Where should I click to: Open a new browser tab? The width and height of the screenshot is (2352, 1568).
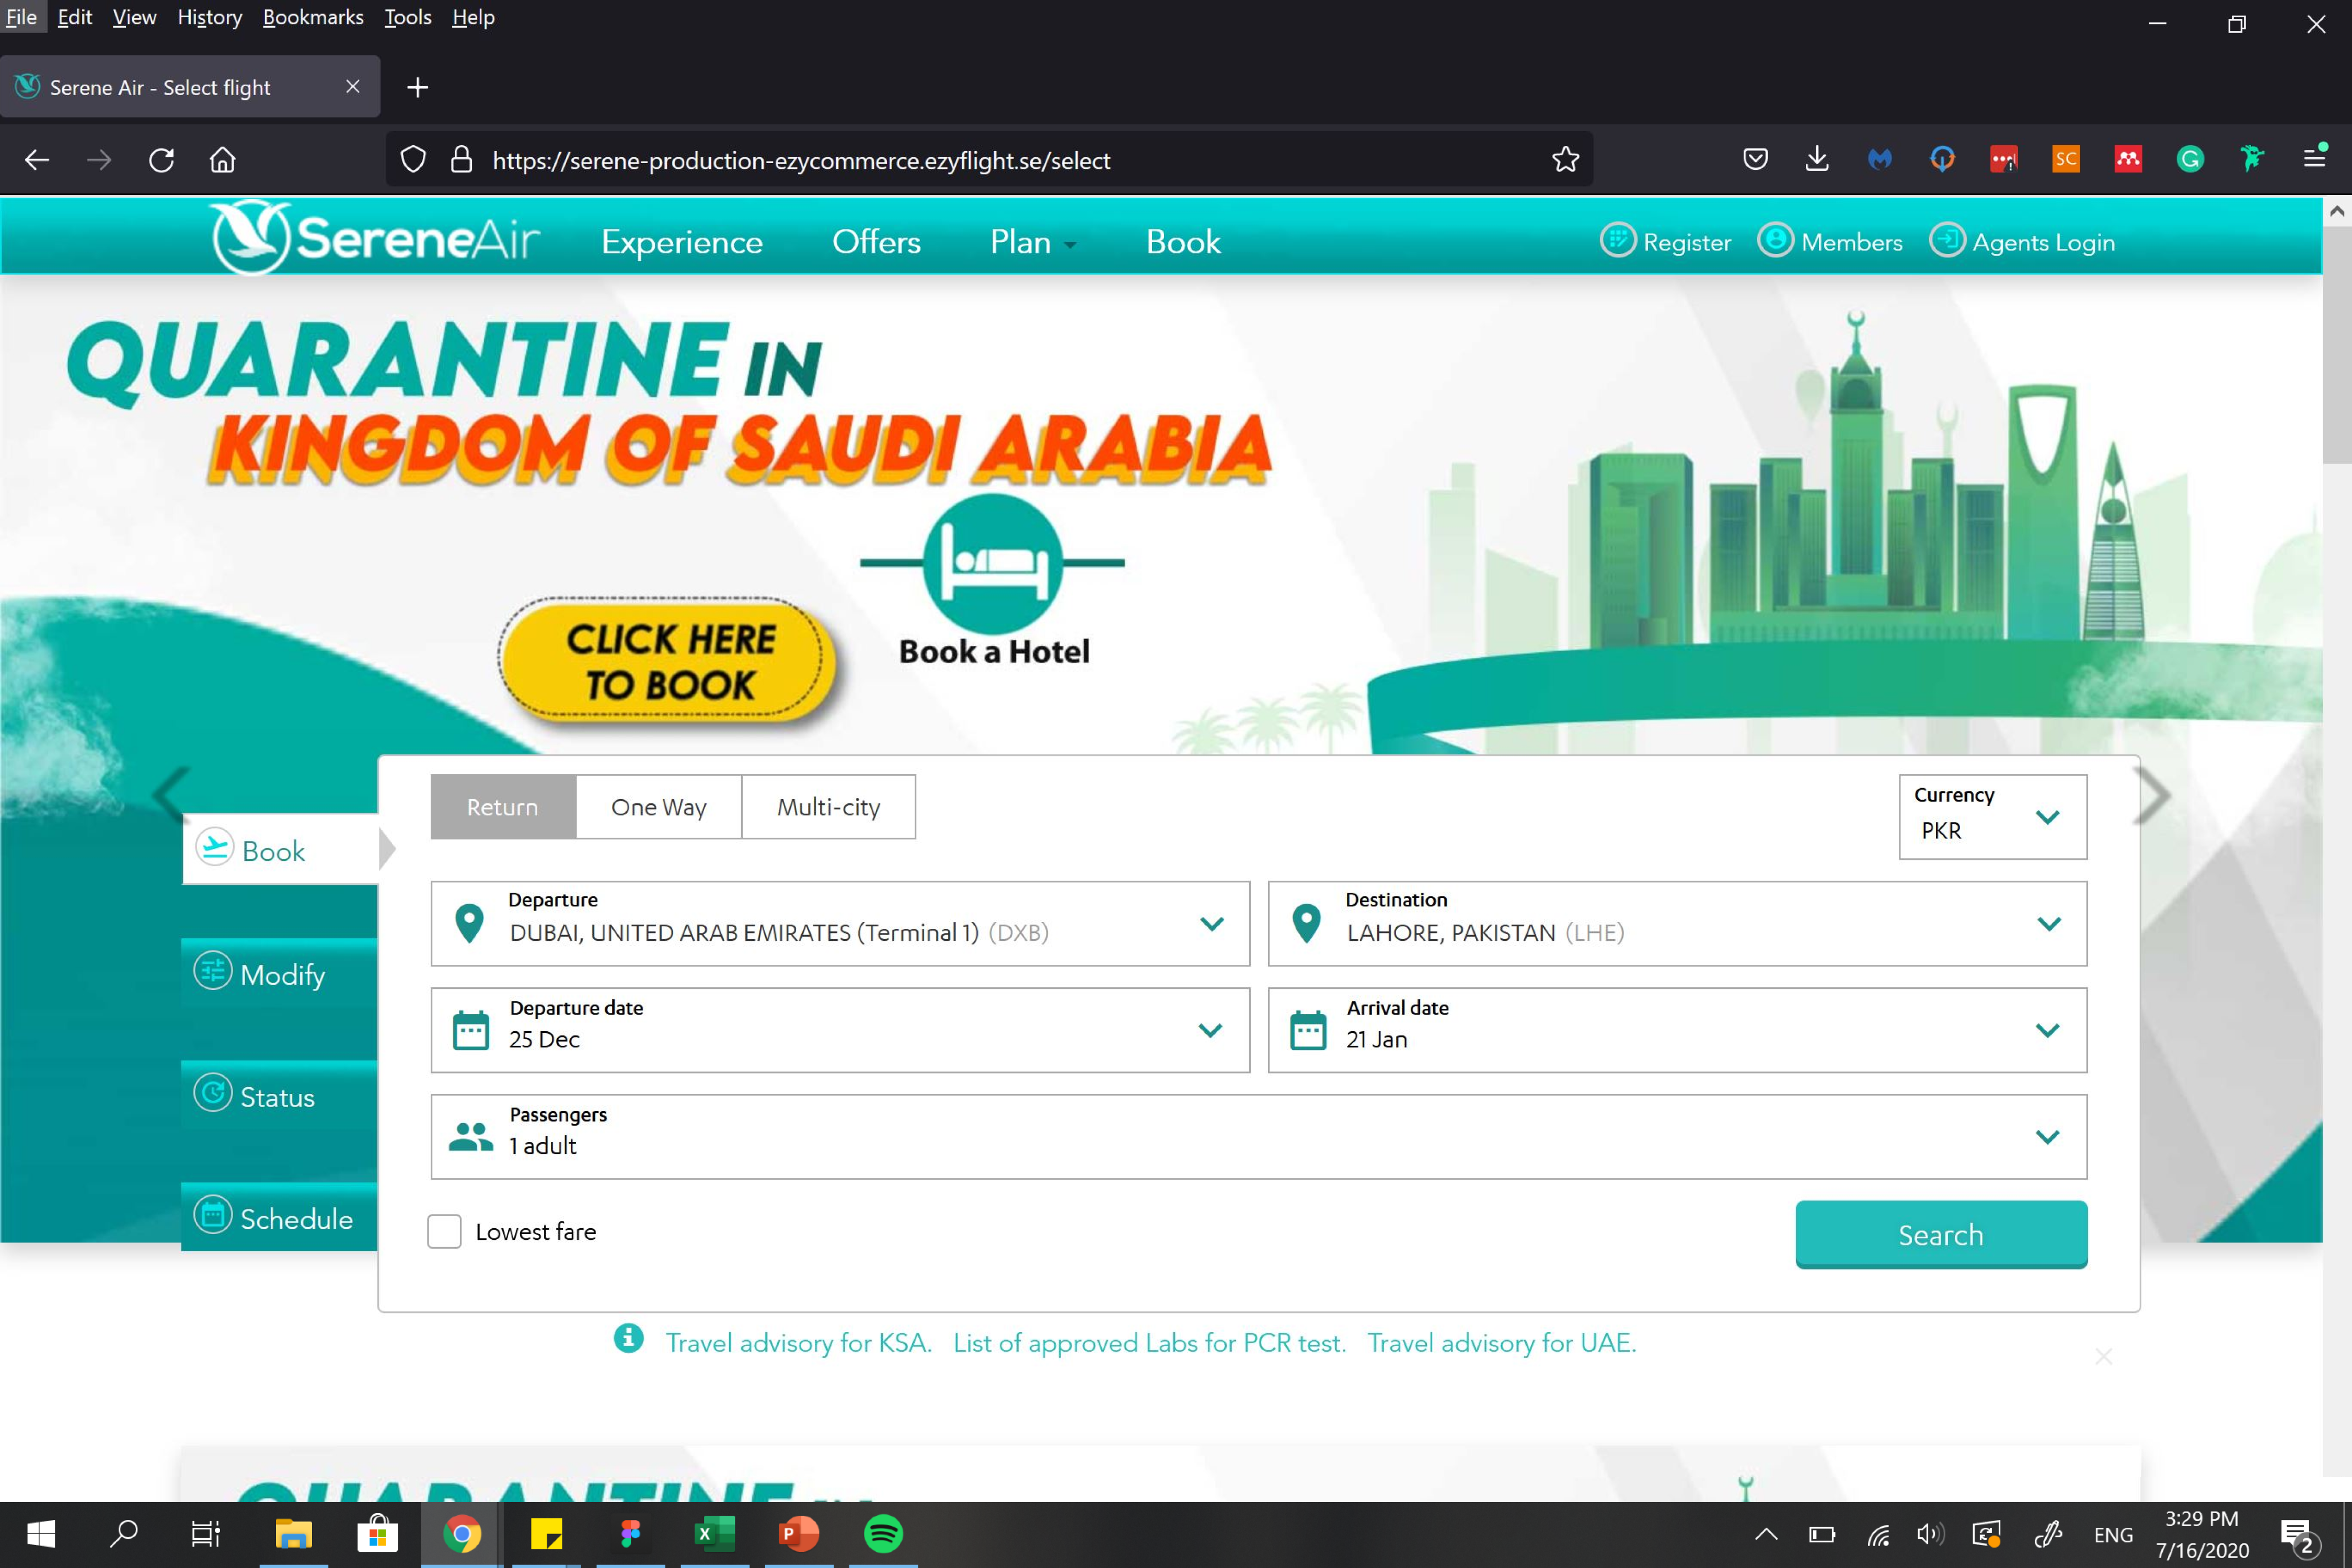pos(418,88)
